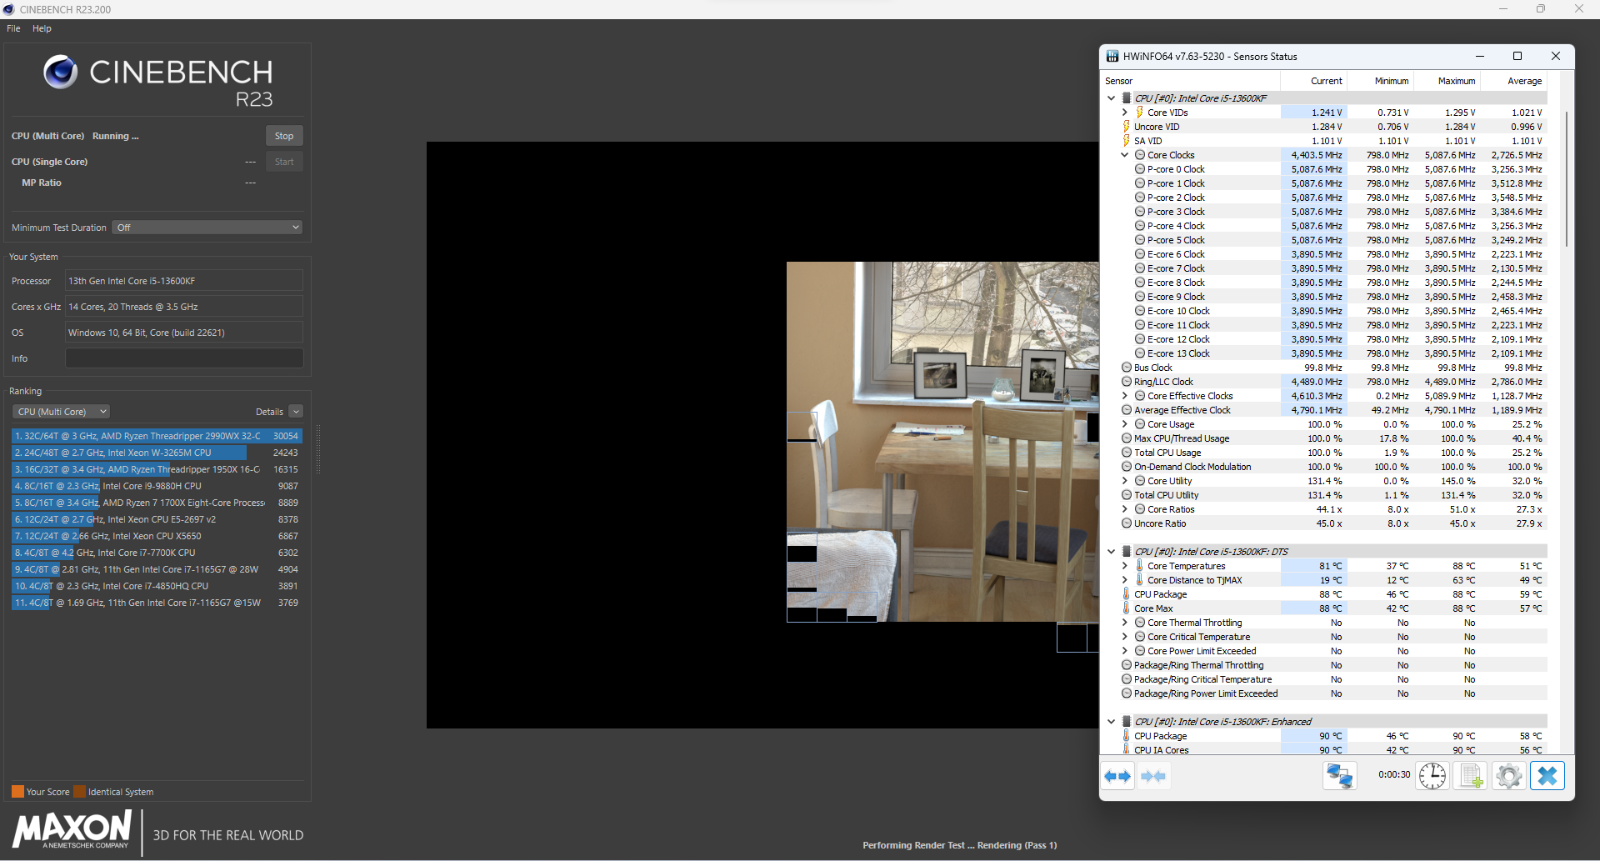Screen dimensions: 1600x861
Task: Select Intel Xeon W-3265M ranking entry
Action: (156, 453)
